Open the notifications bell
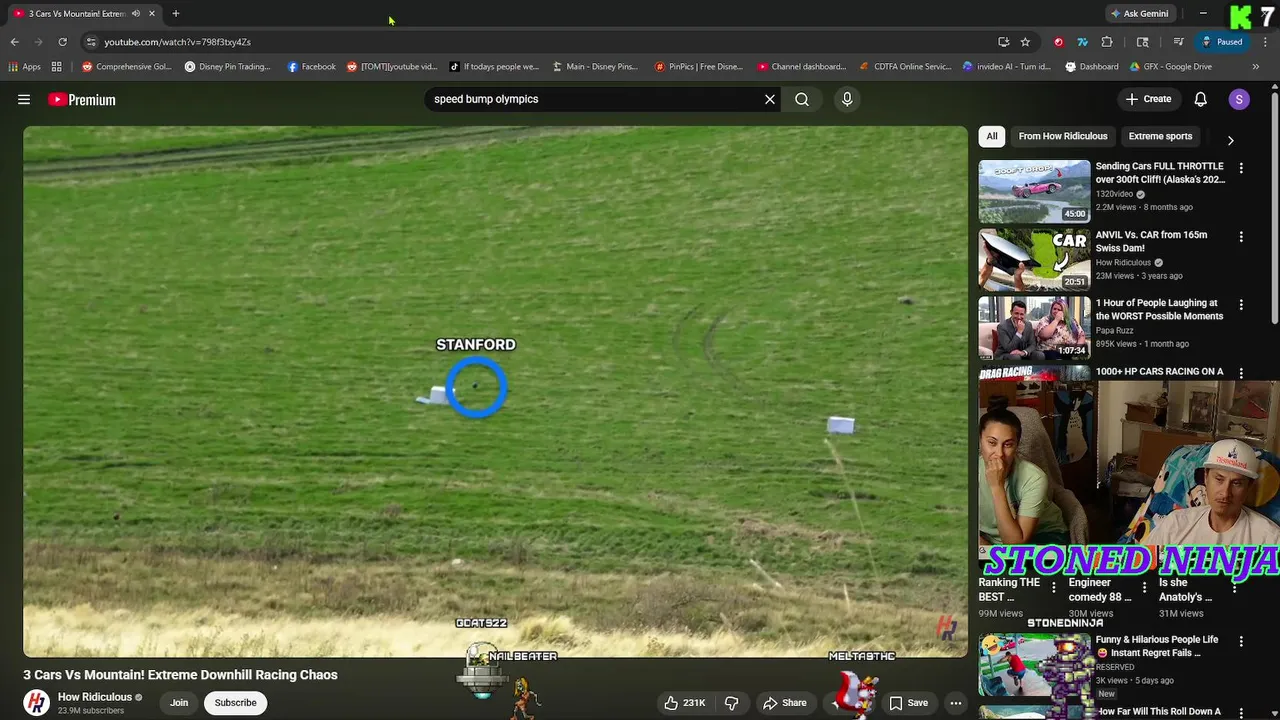The height and width of the screenshot is (720, 1280). pos(1201,99)
